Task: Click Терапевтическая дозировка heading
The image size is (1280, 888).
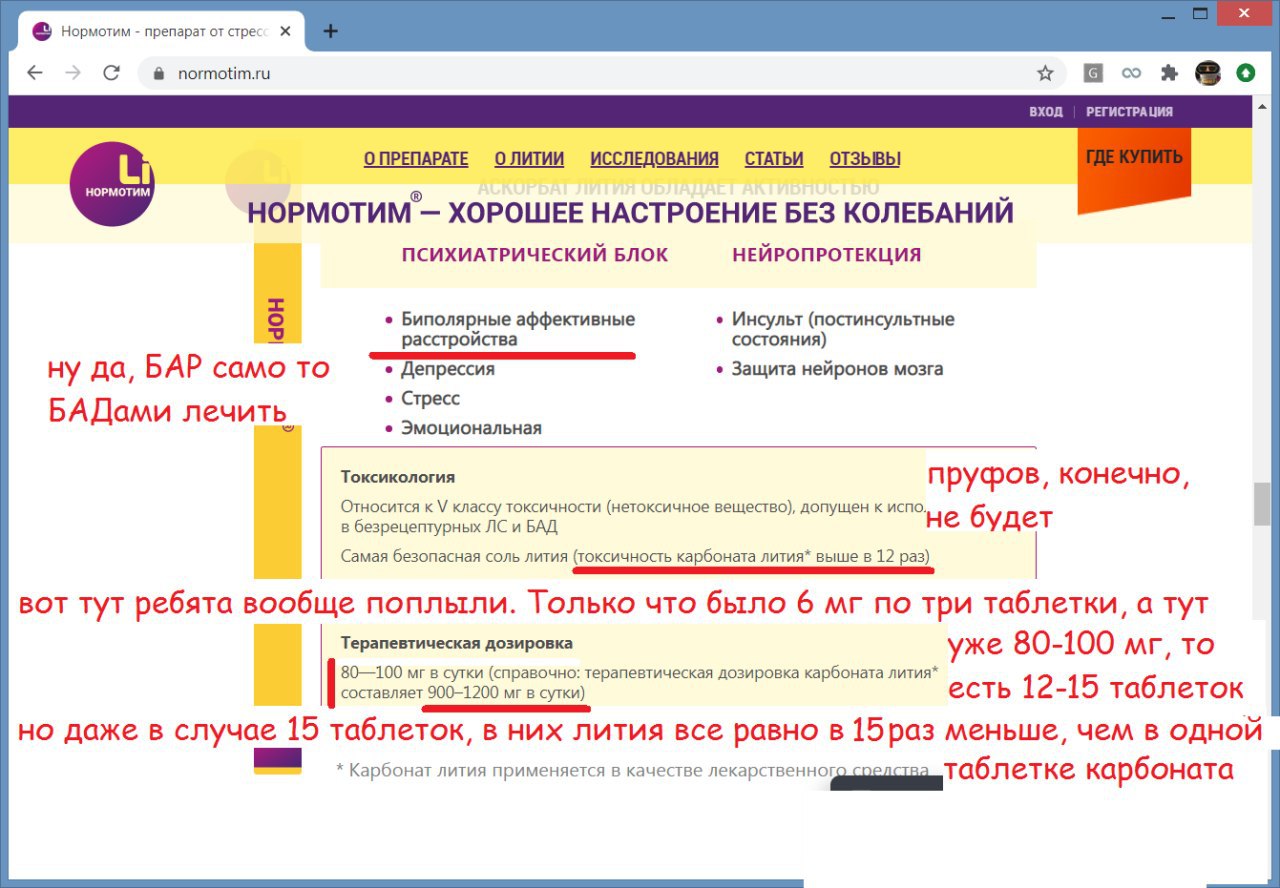Action: [457, 643]
